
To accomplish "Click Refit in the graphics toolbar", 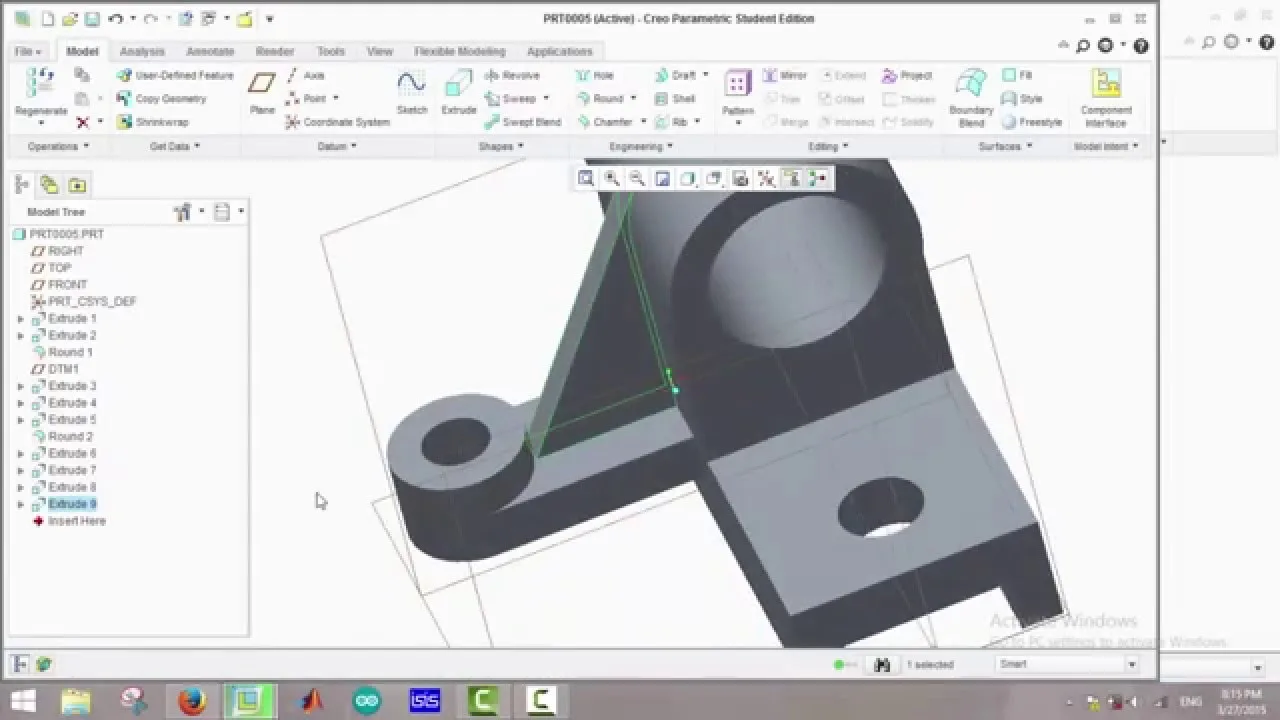I will [x=586, y=179].
